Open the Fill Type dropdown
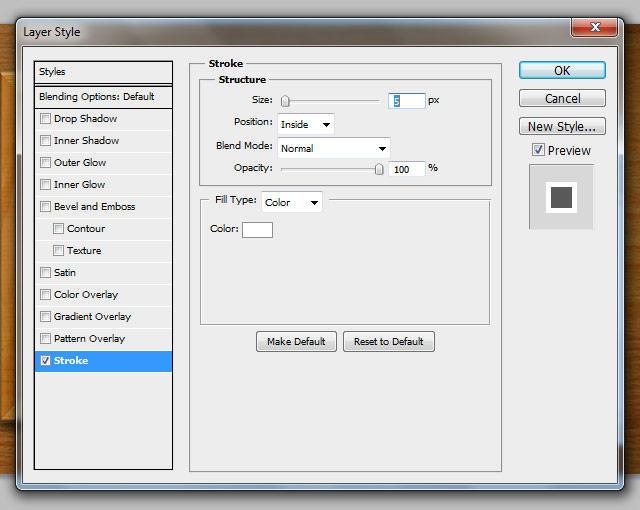Image resolution: width=640 pixels, height=510 pixels. (x=291, y=202)
